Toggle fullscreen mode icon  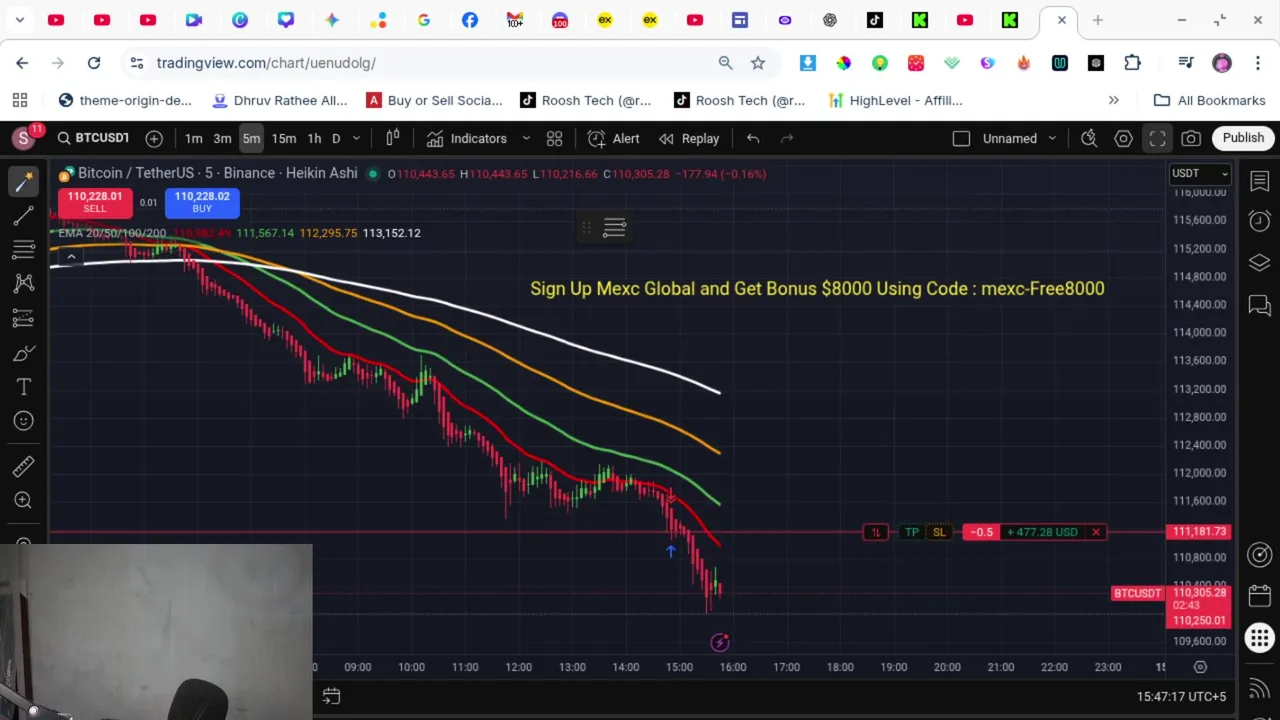point(1157,138)
